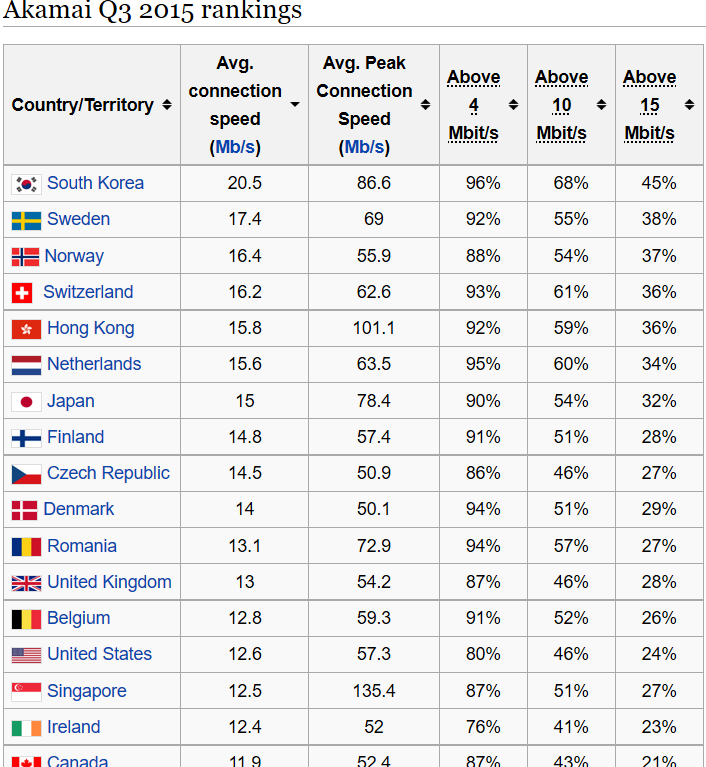Click the Czech Republic flag icon
This screenshot has height=767, width=706.
coord(26,474)
